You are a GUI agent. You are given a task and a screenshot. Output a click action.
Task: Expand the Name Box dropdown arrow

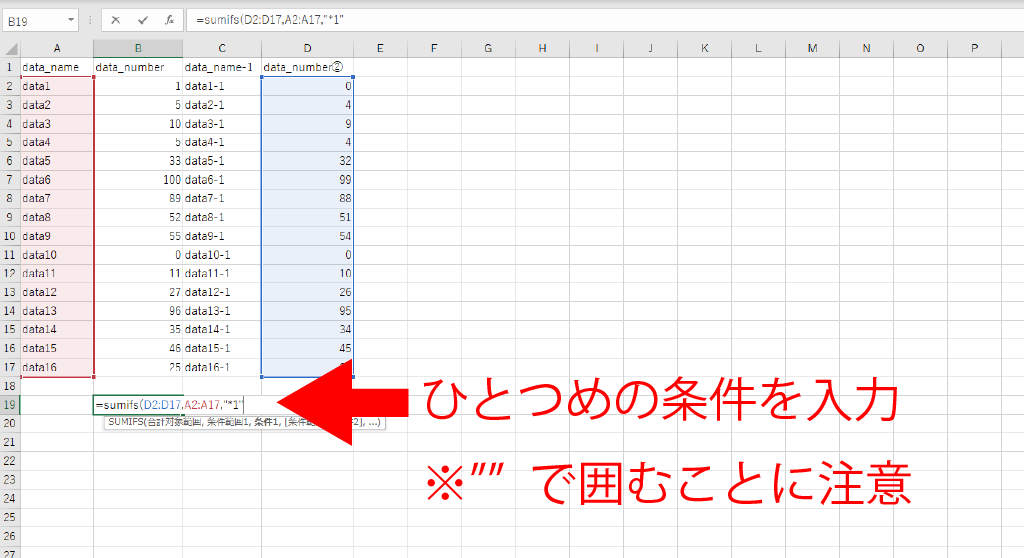tap(71, 19)
